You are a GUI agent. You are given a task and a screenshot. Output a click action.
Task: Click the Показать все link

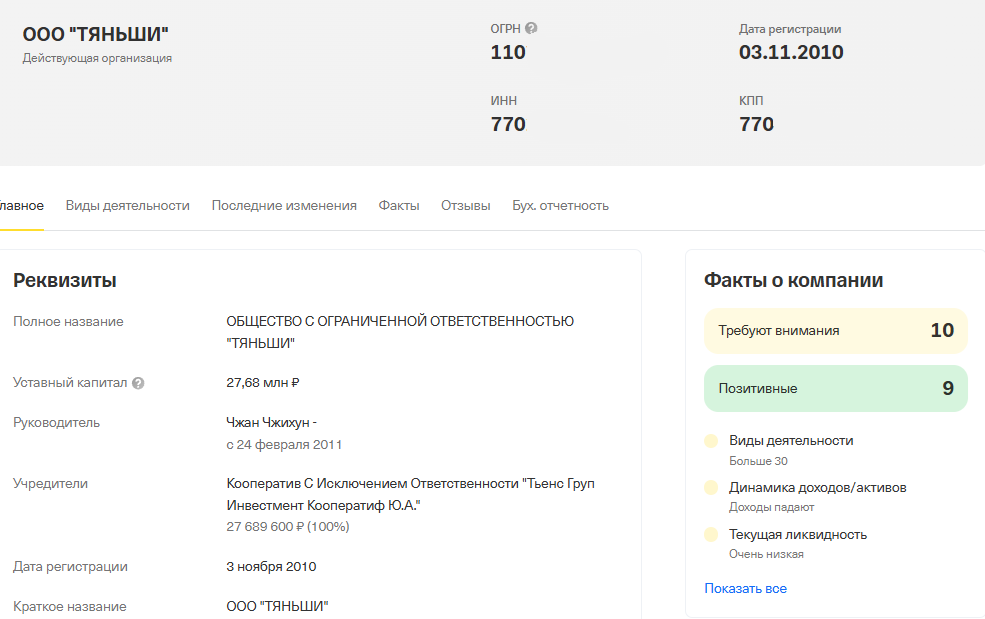coord(746,589)
